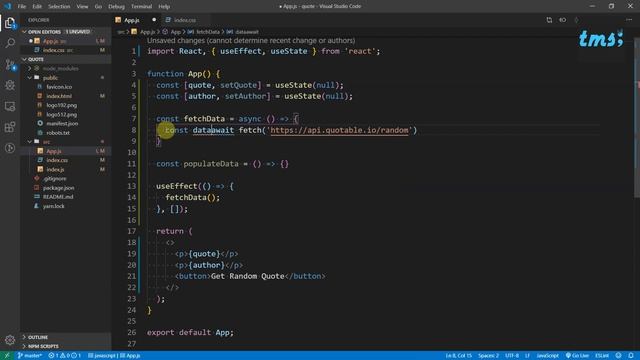640x360 pixels.
Task: Open the Help menu
Action: pyautogui.click(x=164, y=7)
